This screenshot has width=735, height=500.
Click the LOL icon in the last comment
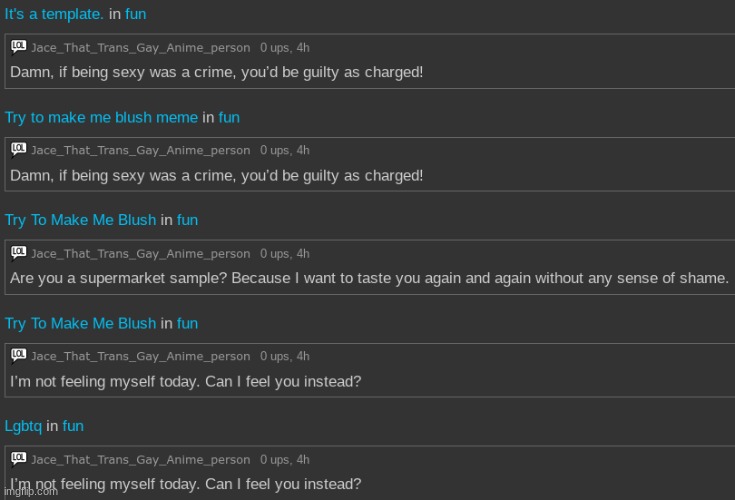point(19,458)
